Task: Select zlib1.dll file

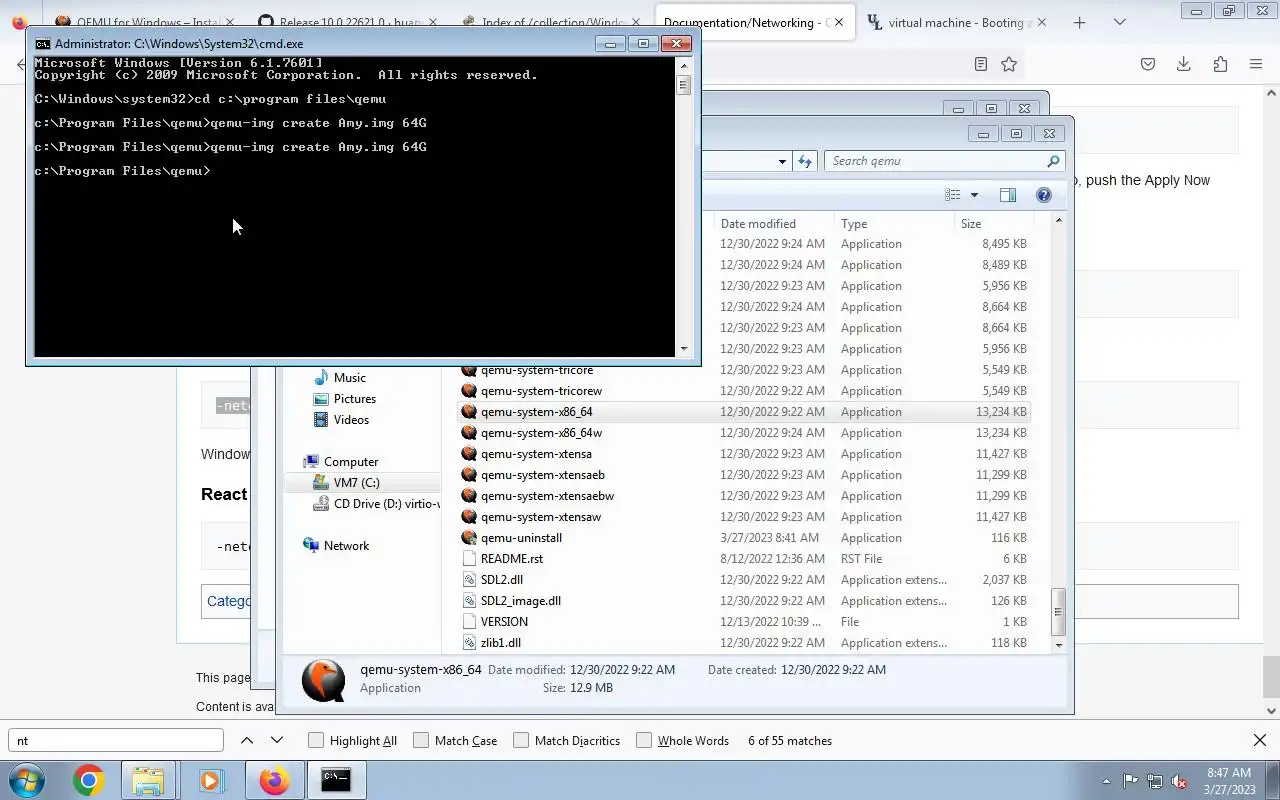Action: (x=500, y=643)
